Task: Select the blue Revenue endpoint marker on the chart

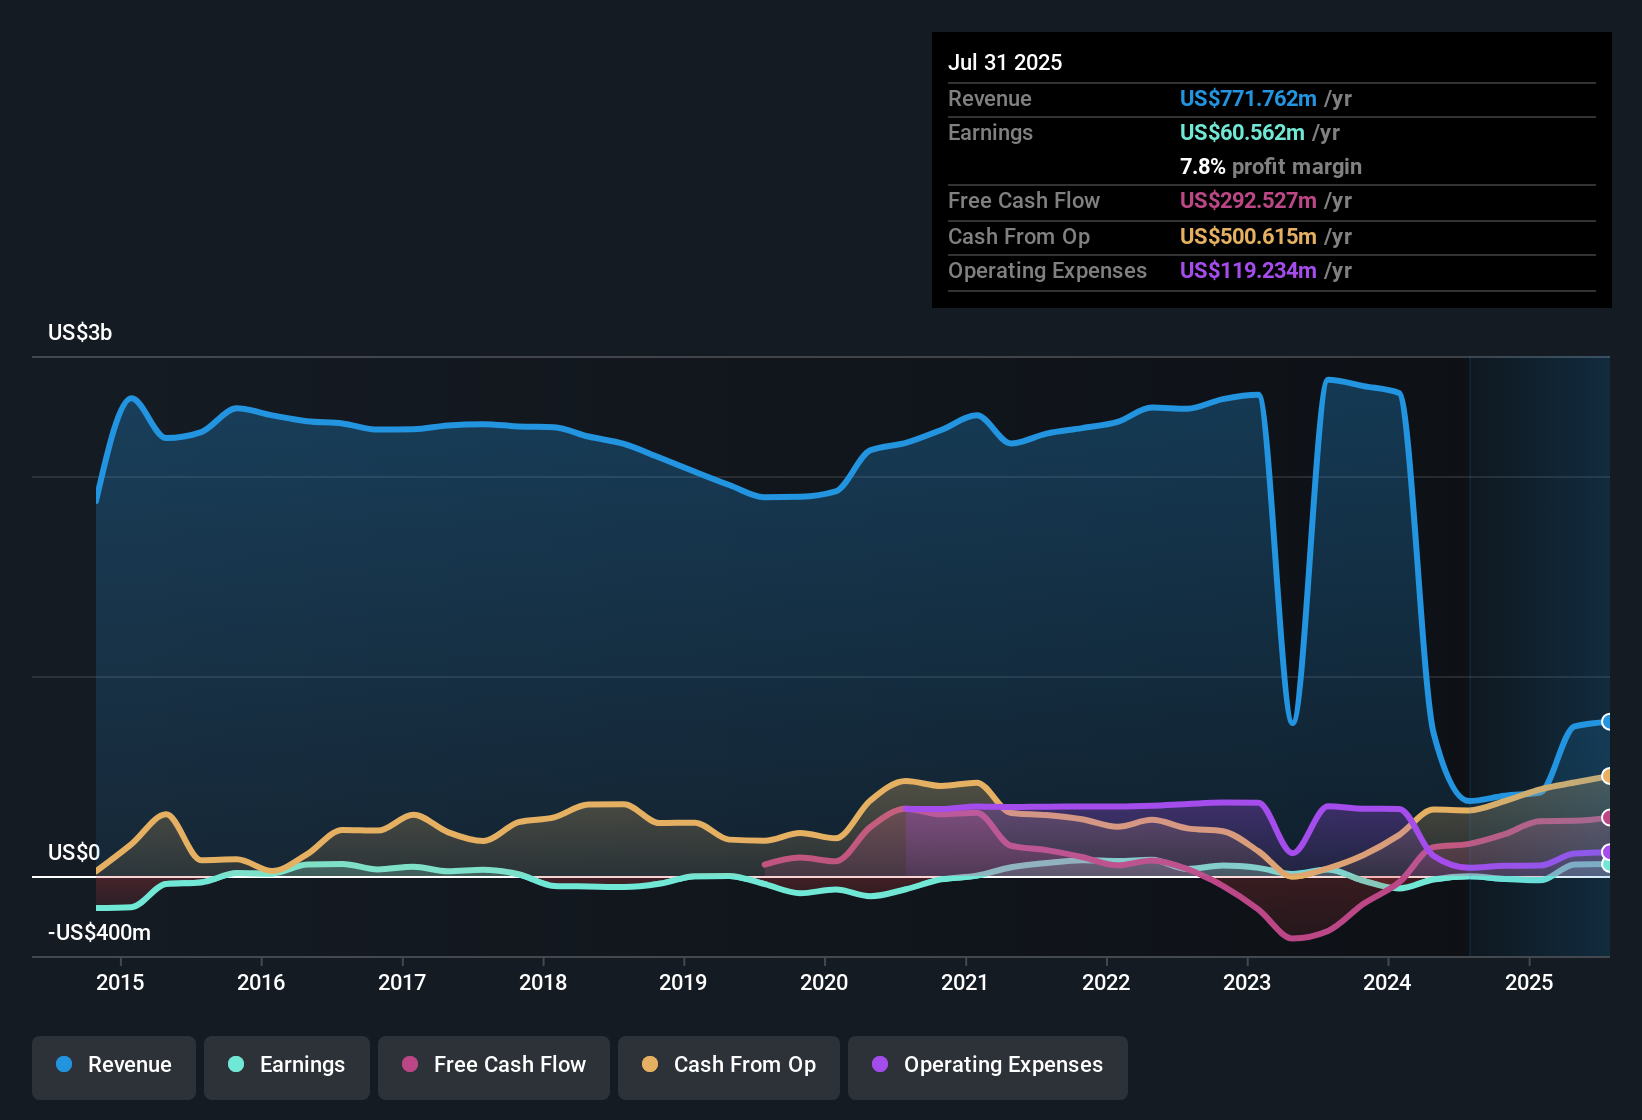Action: click(1607, 722)
